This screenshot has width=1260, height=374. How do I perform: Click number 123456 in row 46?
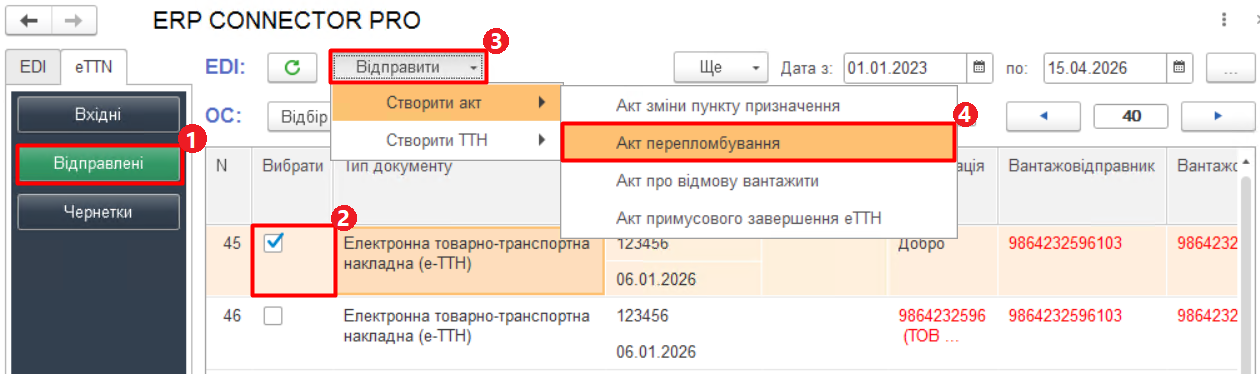643,316
